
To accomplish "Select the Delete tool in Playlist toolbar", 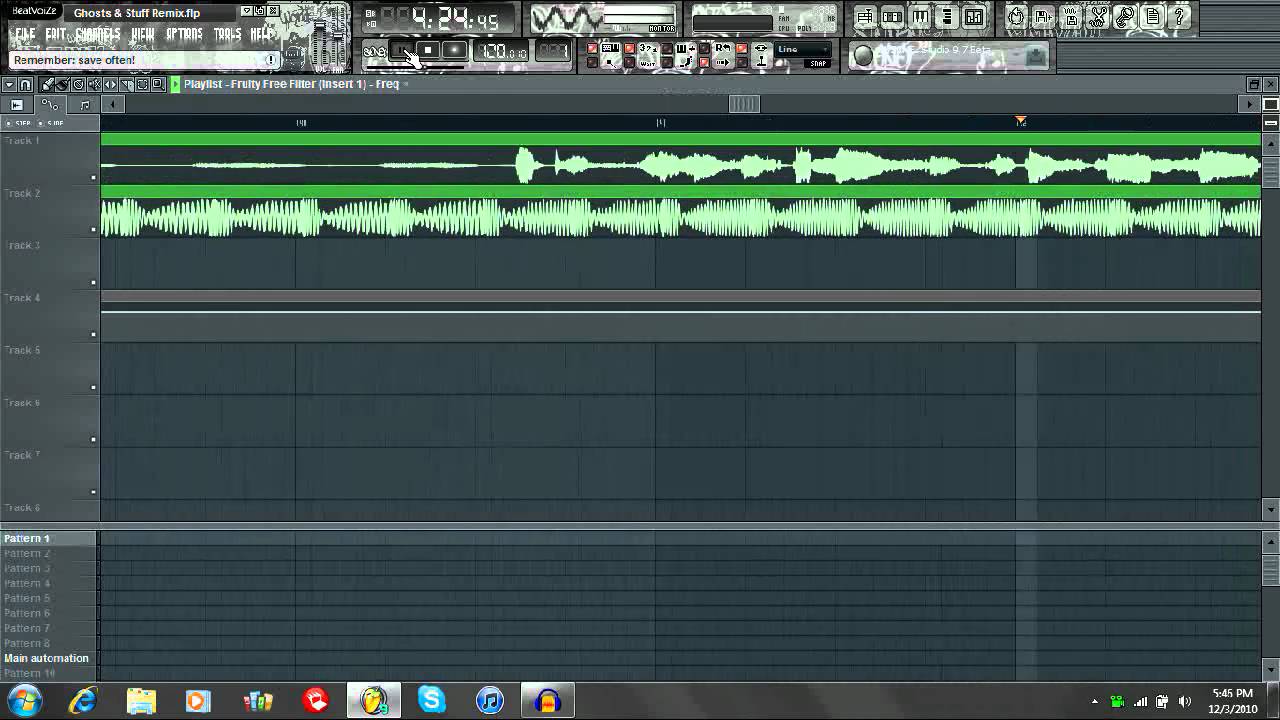I will tap(78, 85).
